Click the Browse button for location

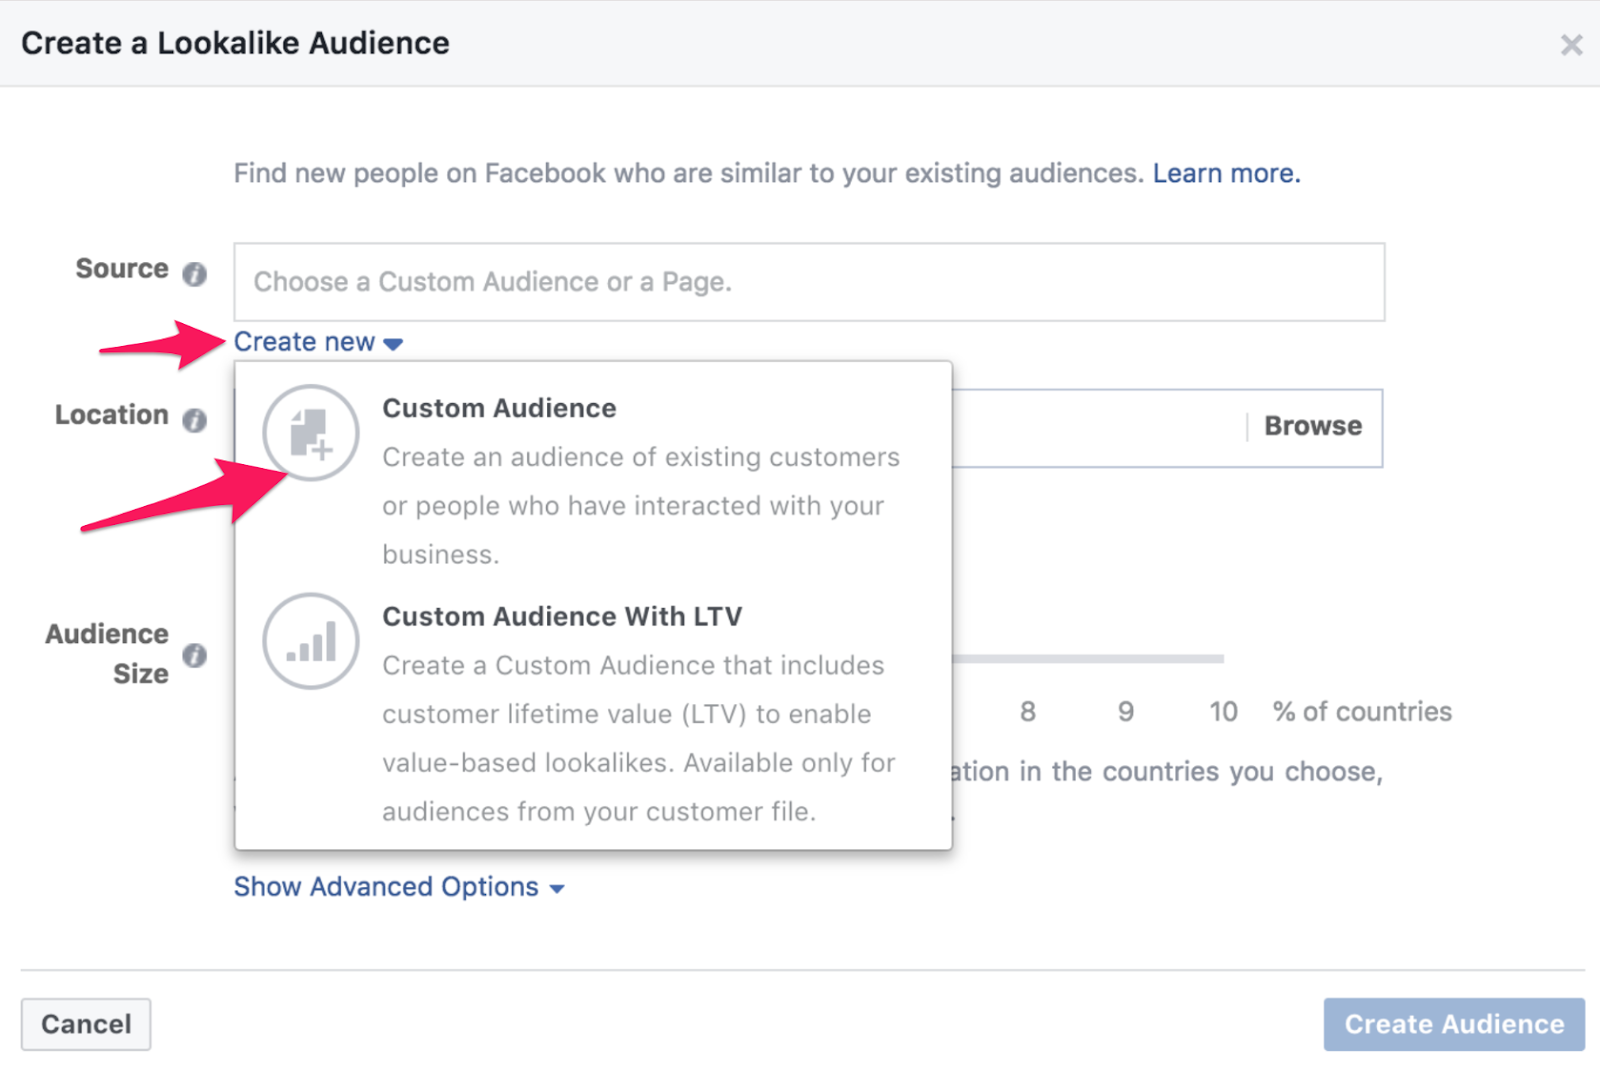point(1313,426)
